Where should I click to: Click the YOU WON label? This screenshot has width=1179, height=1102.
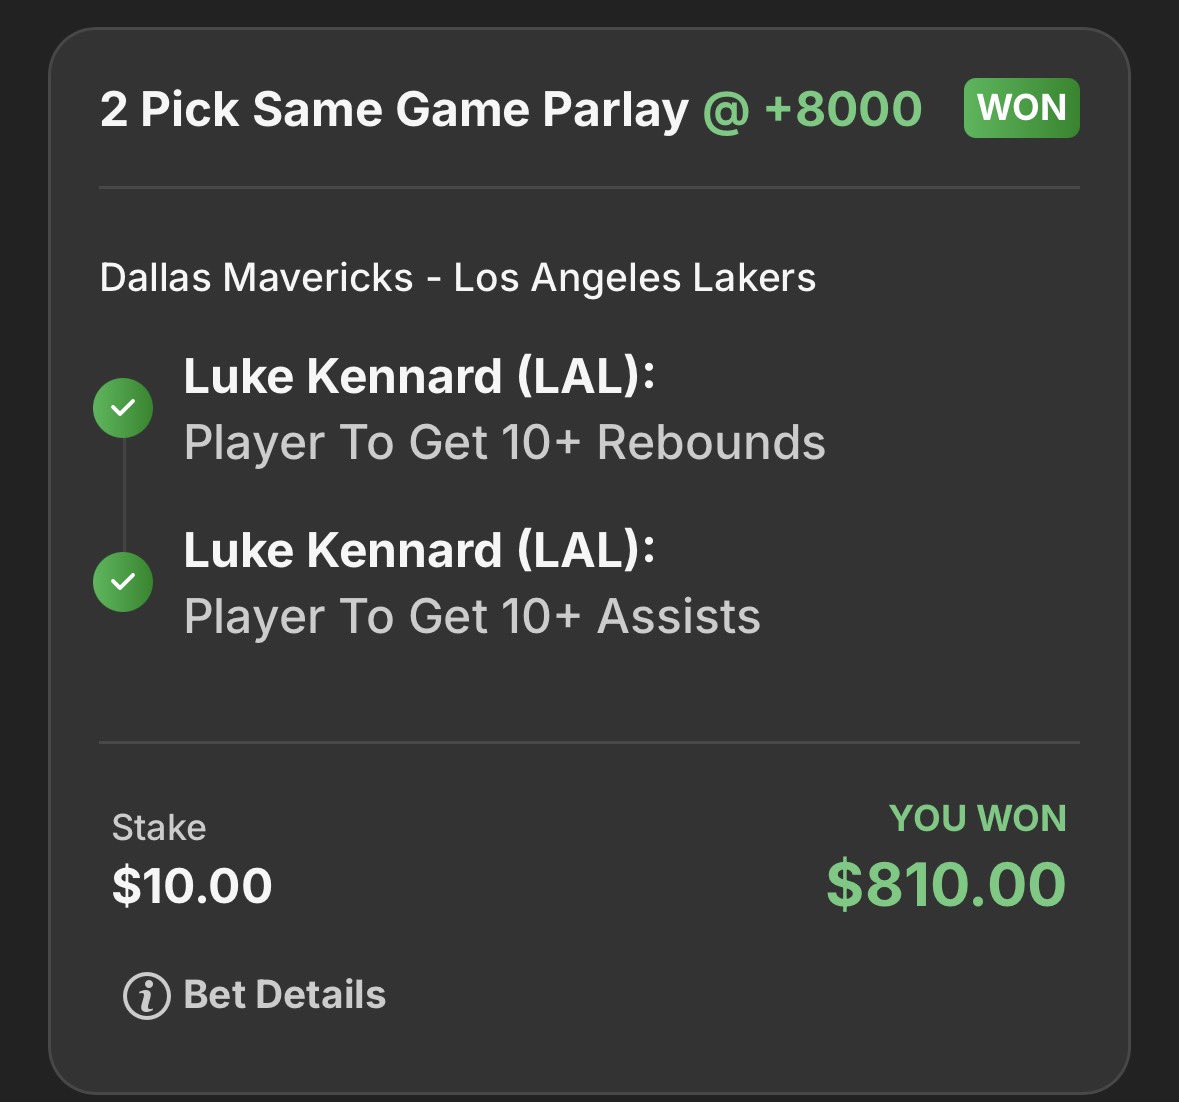point(977,818)
